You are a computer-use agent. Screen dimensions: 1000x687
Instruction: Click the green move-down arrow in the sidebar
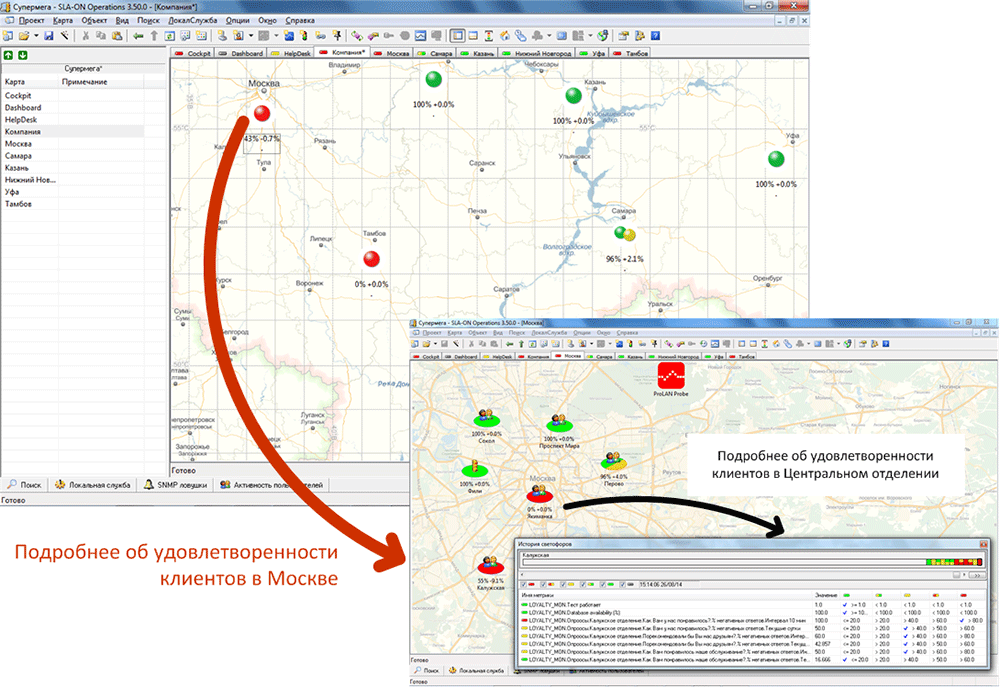[22, 54]
